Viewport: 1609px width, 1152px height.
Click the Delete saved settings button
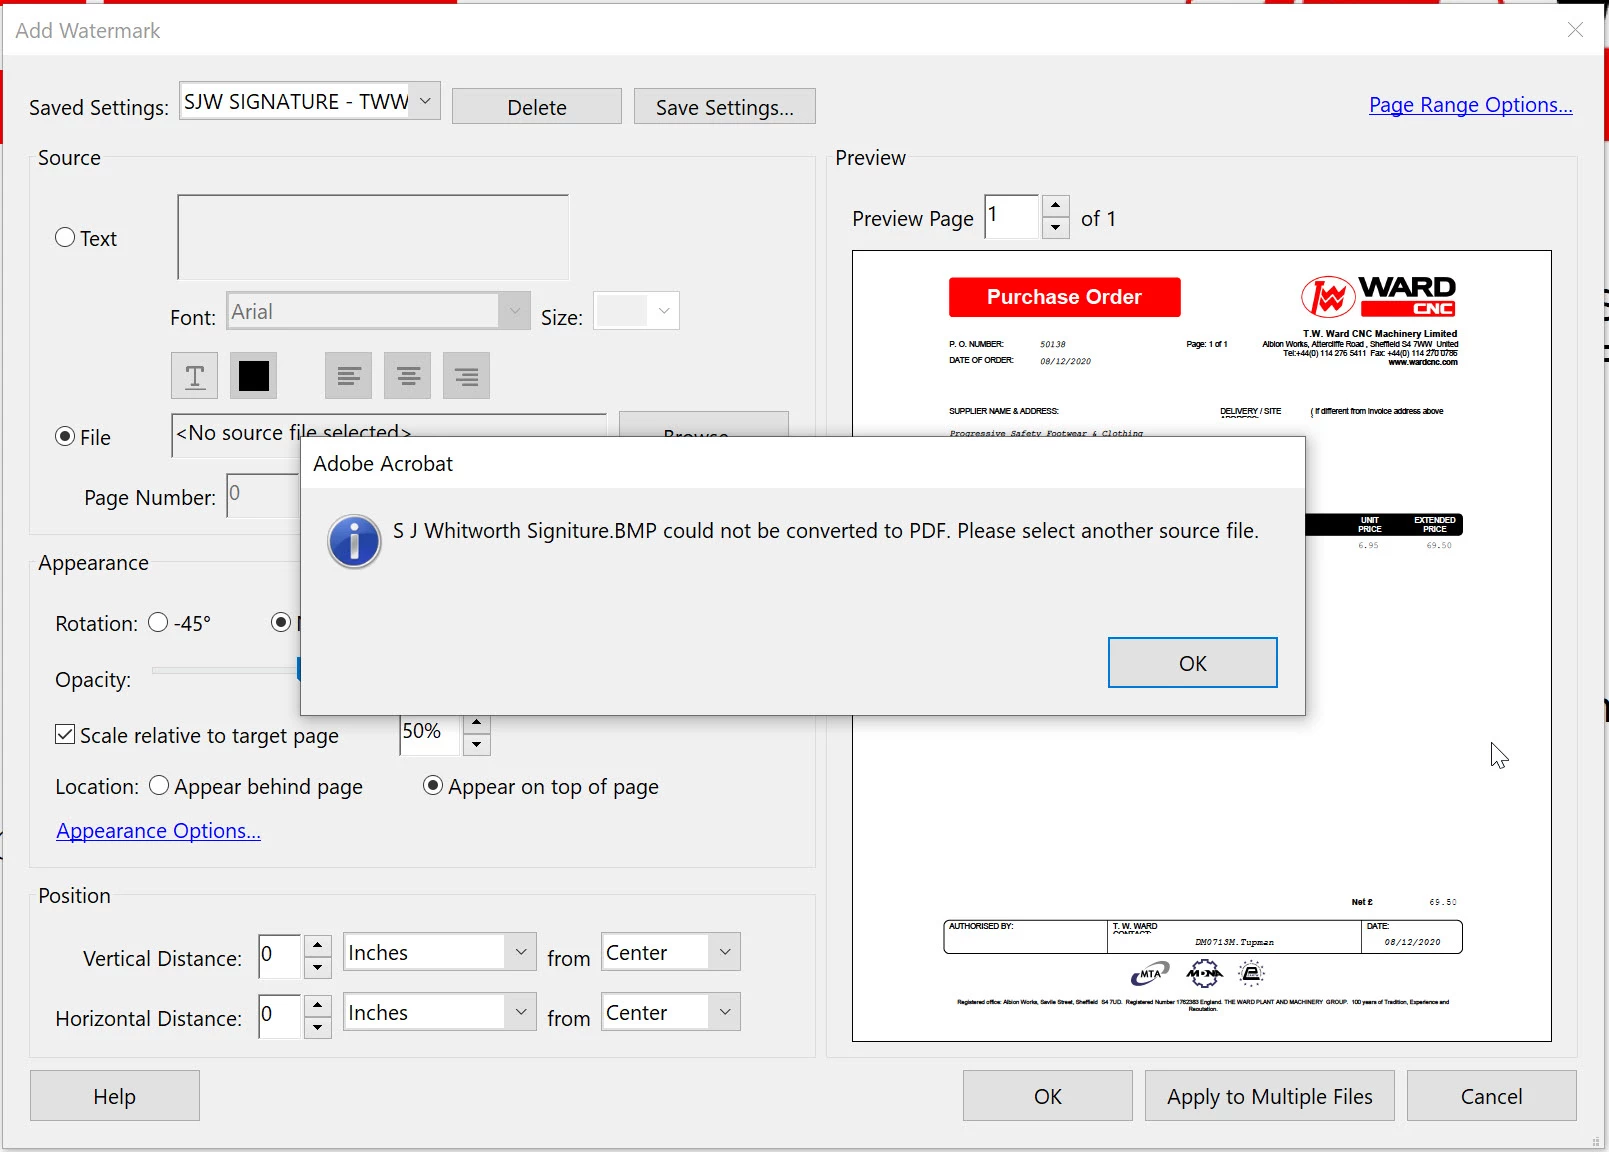point(537,106)
